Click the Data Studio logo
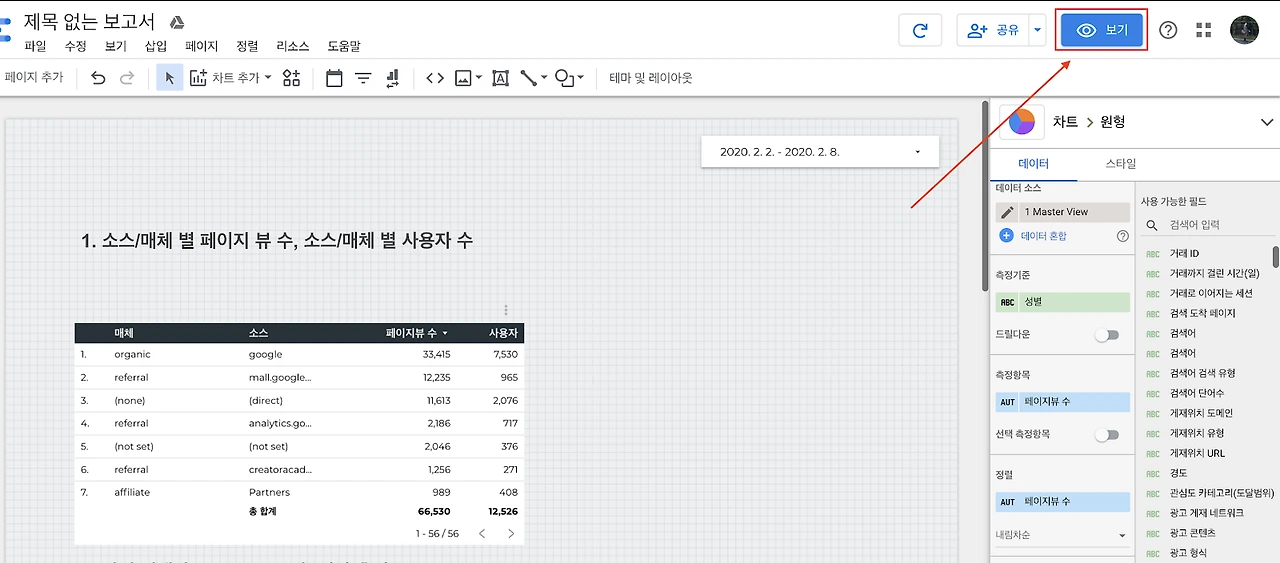This screenshot has width=1280, height=563. tap(5, 28)
